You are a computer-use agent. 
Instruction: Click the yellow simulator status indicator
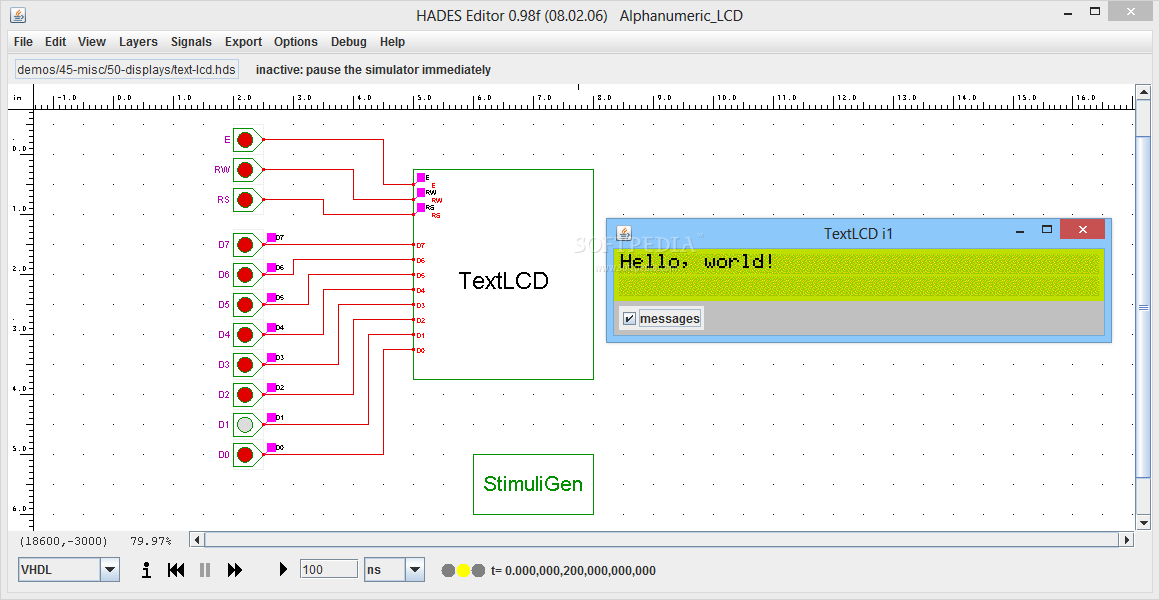pos(463,570)
